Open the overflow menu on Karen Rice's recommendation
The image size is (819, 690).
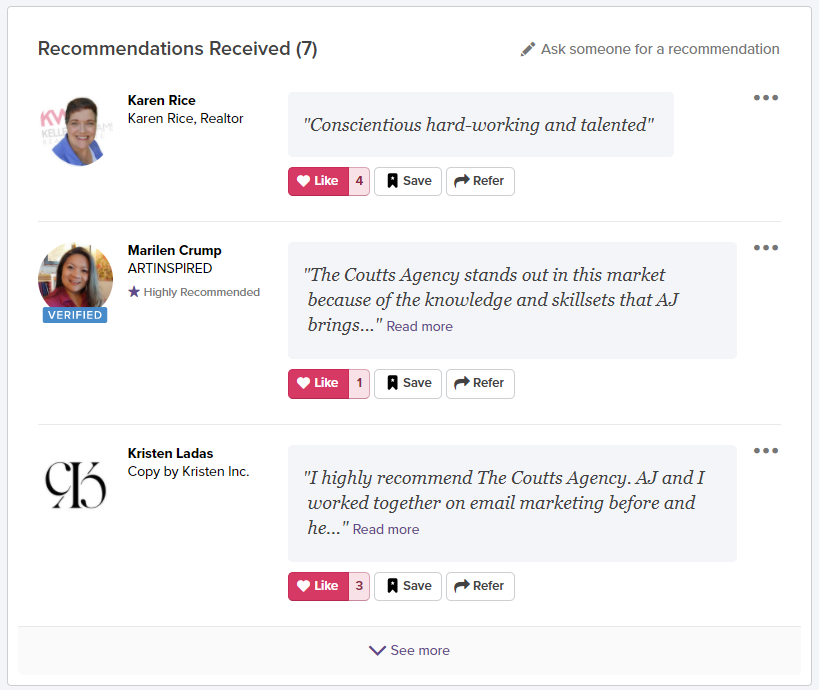[765, 97]
